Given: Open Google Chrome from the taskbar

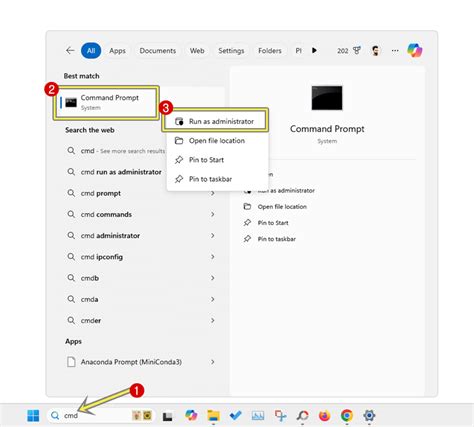Looking at the screenshot, I should (x=347, y=415).
